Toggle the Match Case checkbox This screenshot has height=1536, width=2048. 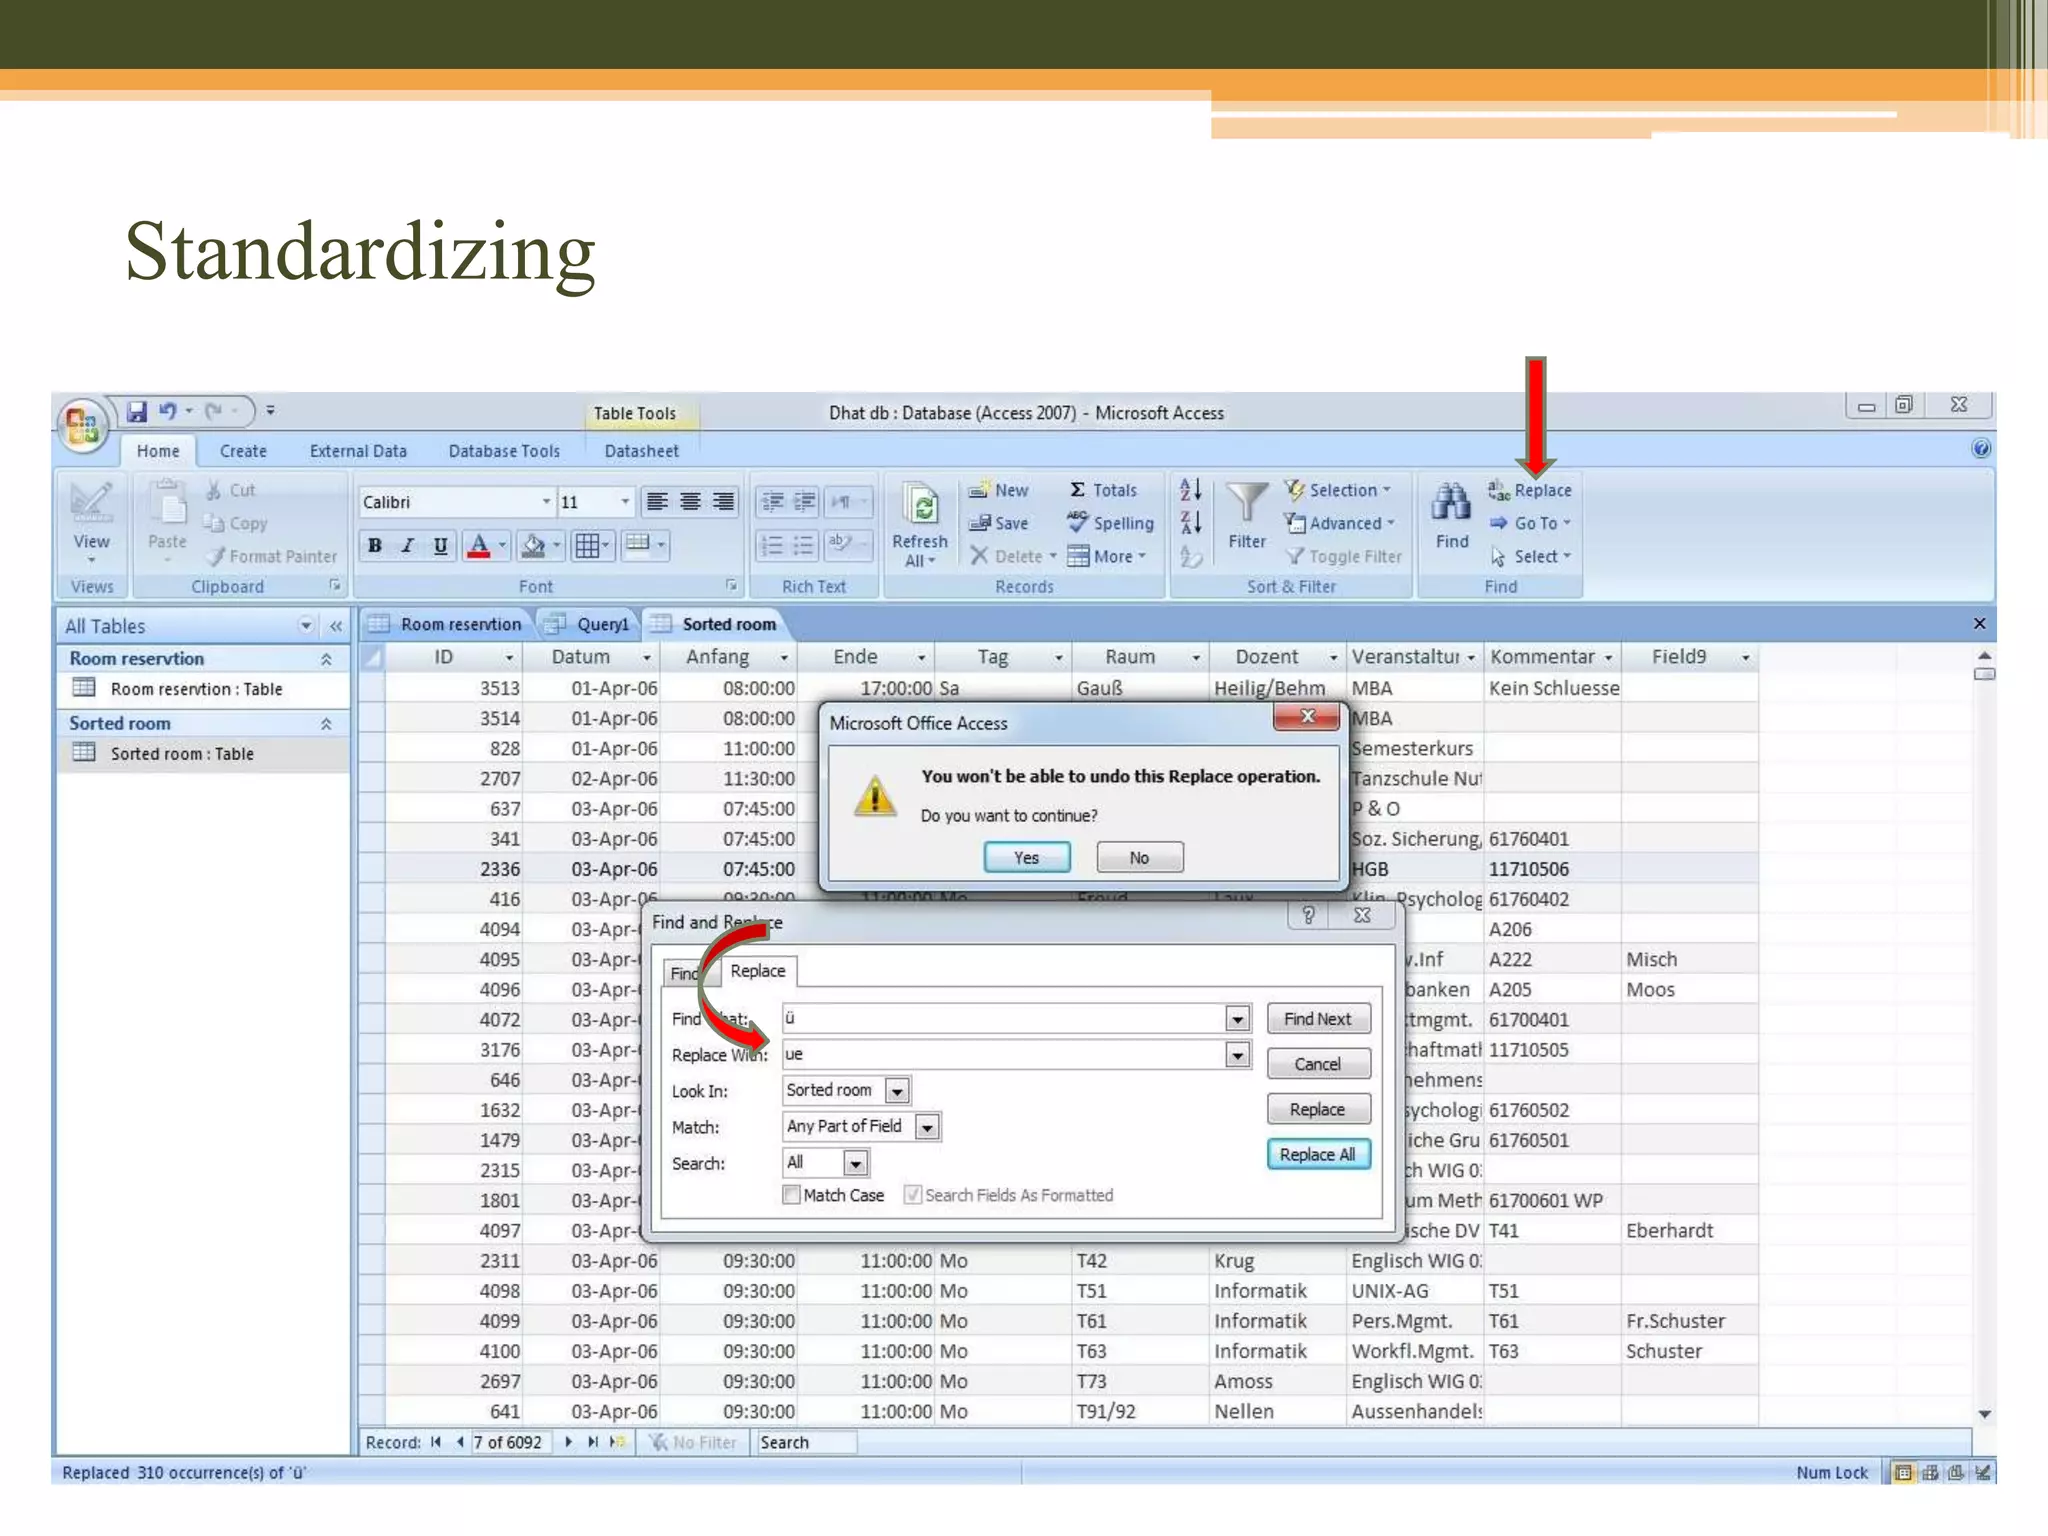(792, 1195)
